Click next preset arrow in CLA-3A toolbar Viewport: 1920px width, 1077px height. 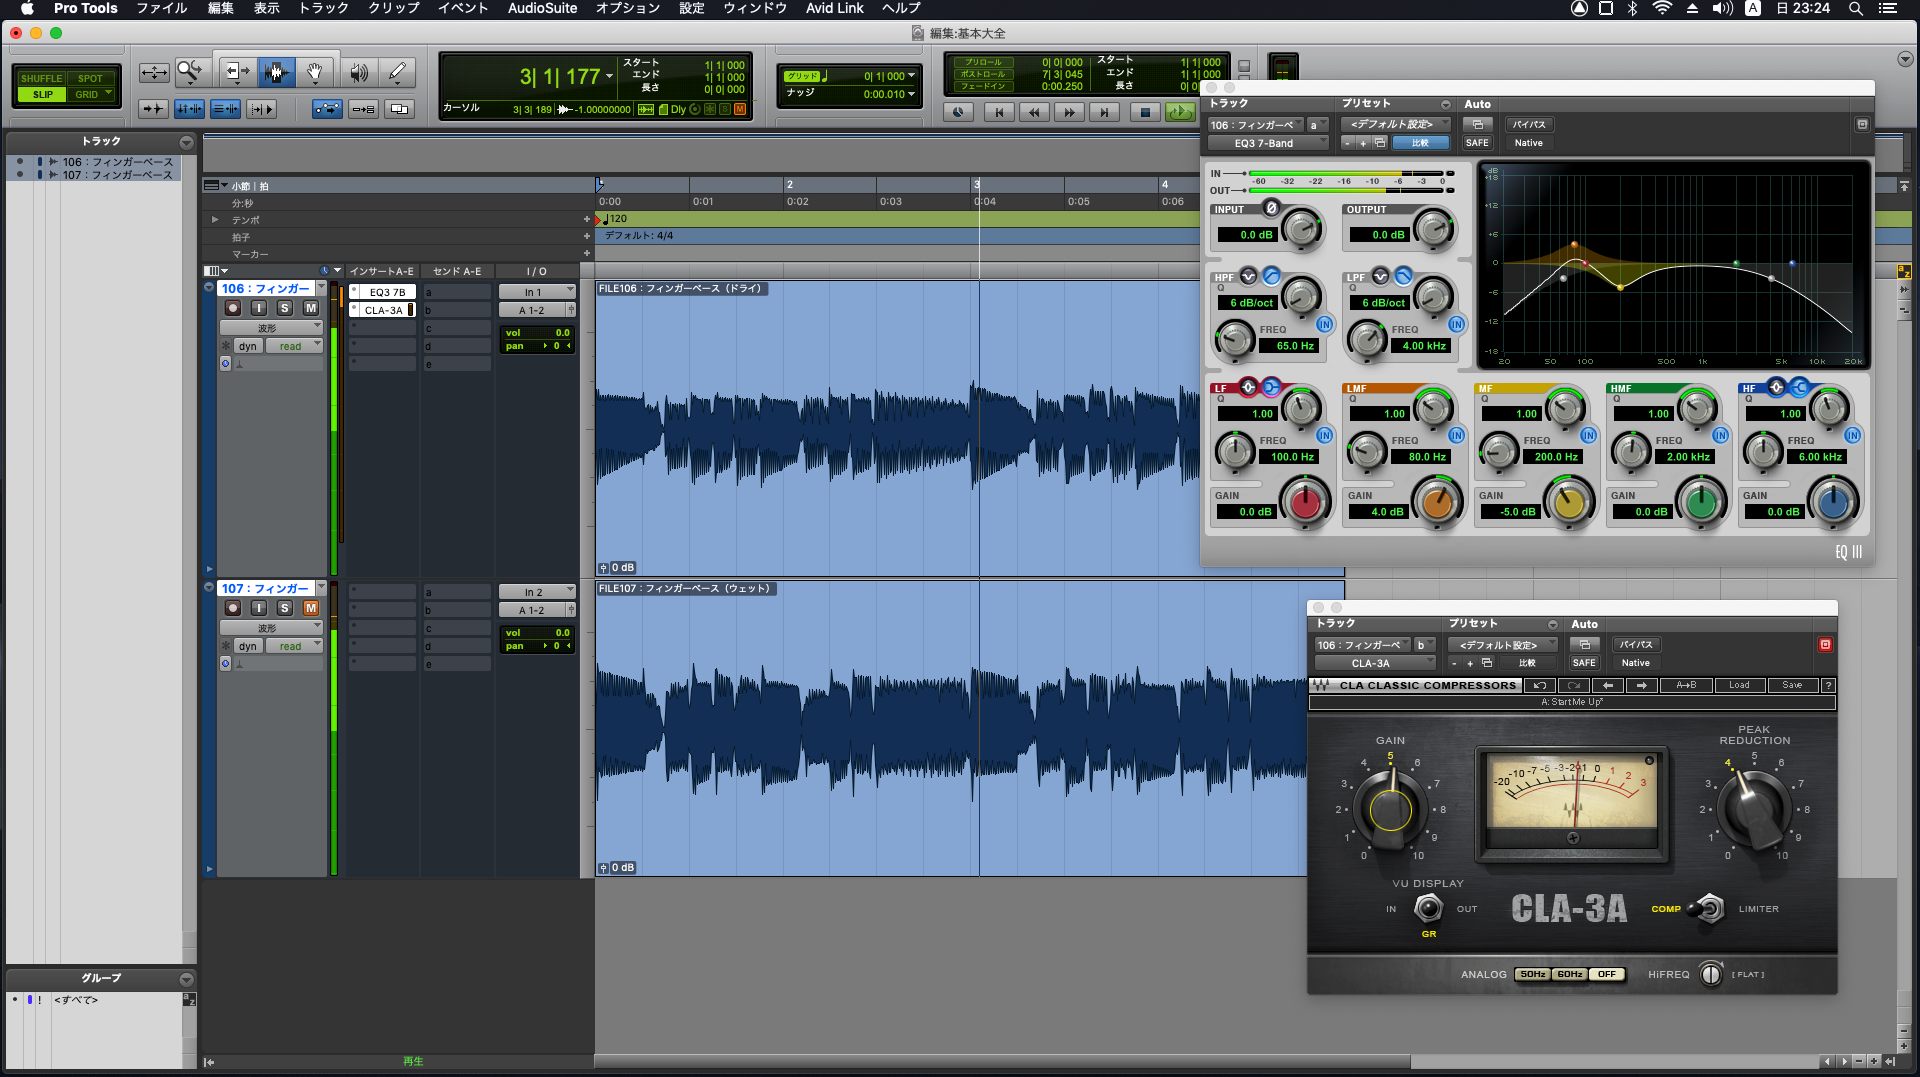pyautogui.click(x=1641, y=685)
